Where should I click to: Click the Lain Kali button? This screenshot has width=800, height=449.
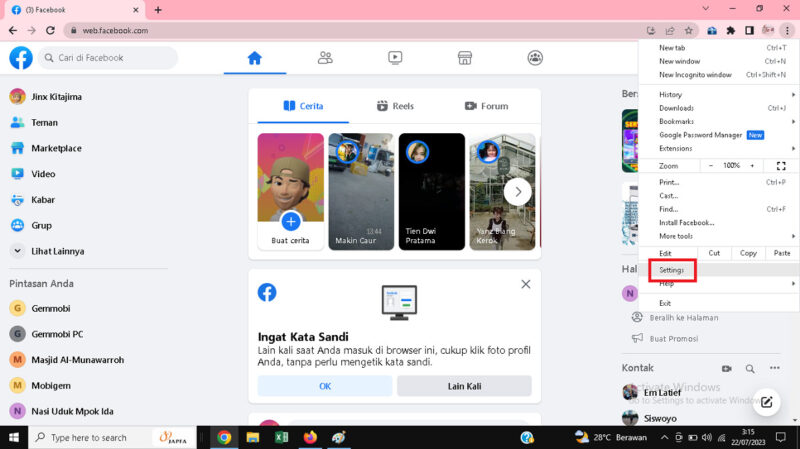click(x=464, y=386)
